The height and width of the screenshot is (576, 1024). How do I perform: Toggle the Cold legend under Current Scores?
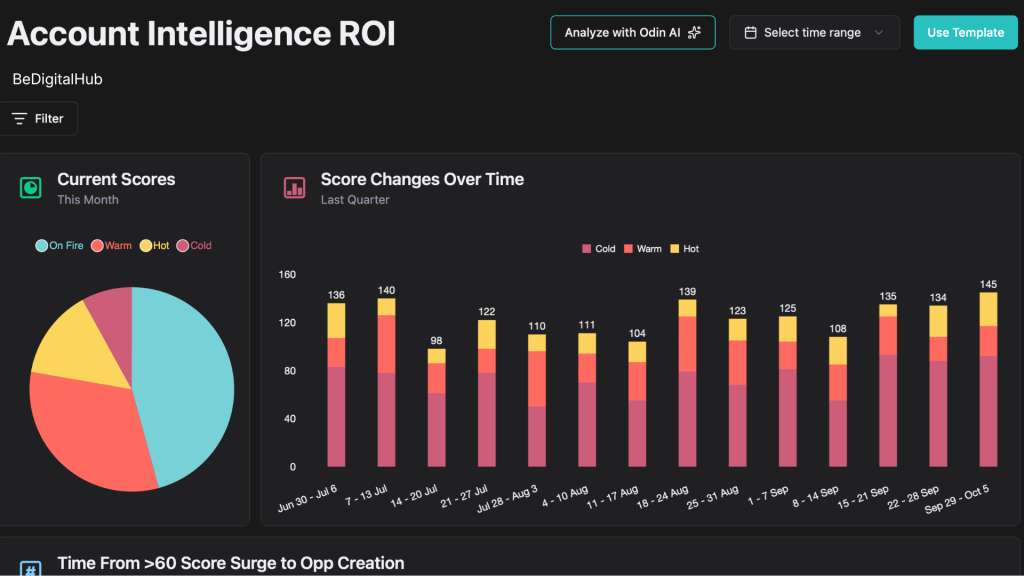click(194, 245)
